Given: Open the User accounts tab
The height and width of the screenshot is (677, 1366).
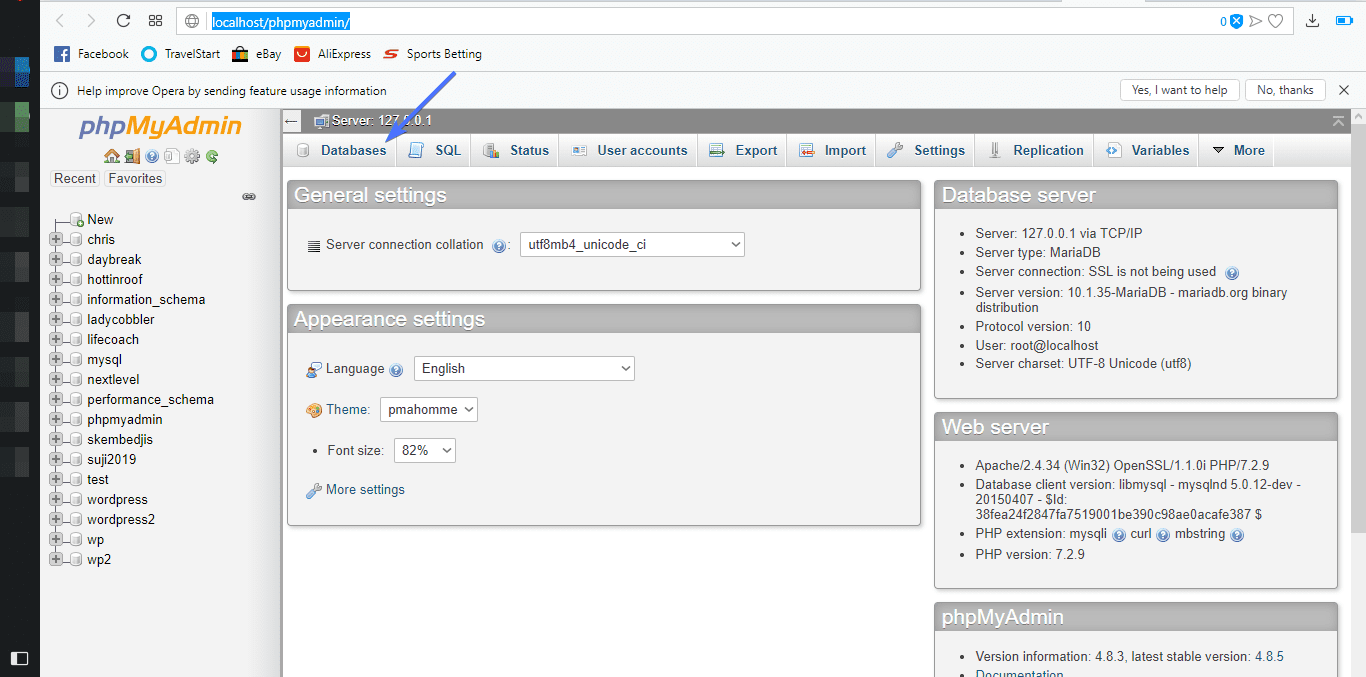Looking at the screenshot, I should (x=629, y=151).
